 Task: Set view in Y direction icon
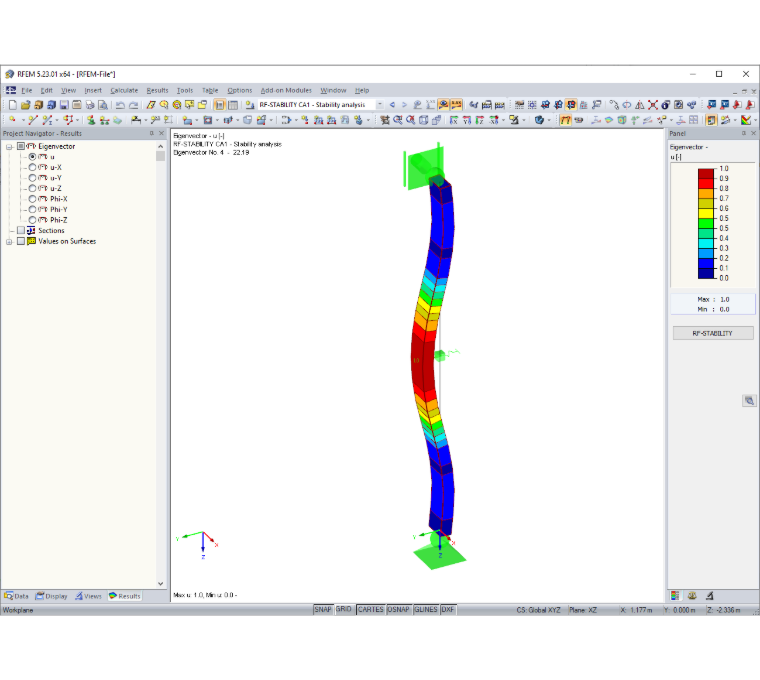point(467,120)
